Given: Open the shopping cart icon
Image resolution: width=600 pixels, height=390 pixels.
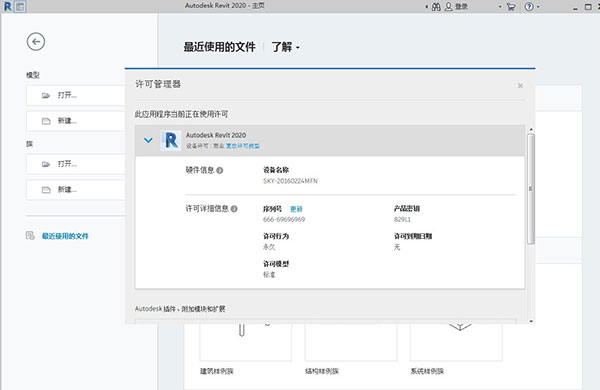Looking at the screenshot, I should tap(511, 7).
